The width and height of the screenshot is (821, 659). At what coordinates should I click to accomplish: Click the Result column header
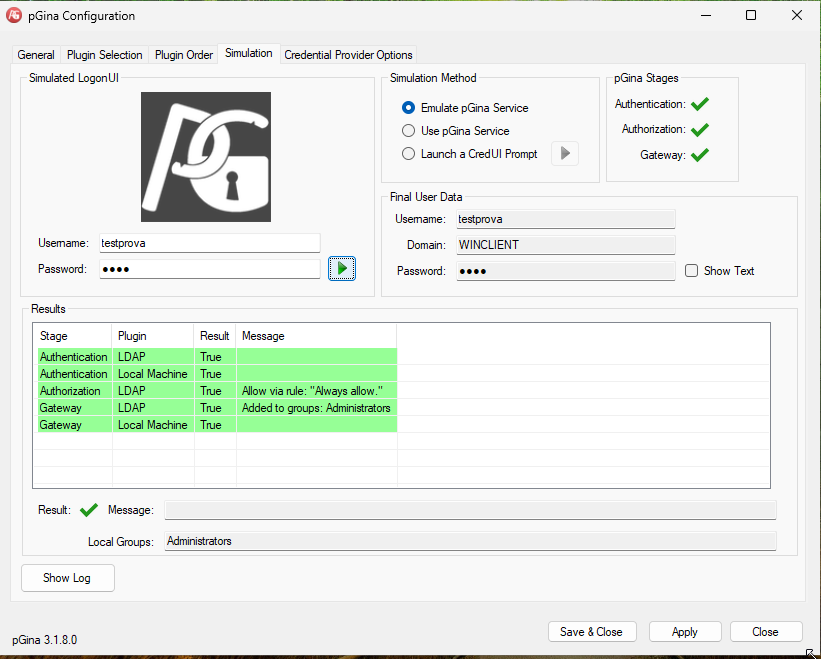pos(215,336)
